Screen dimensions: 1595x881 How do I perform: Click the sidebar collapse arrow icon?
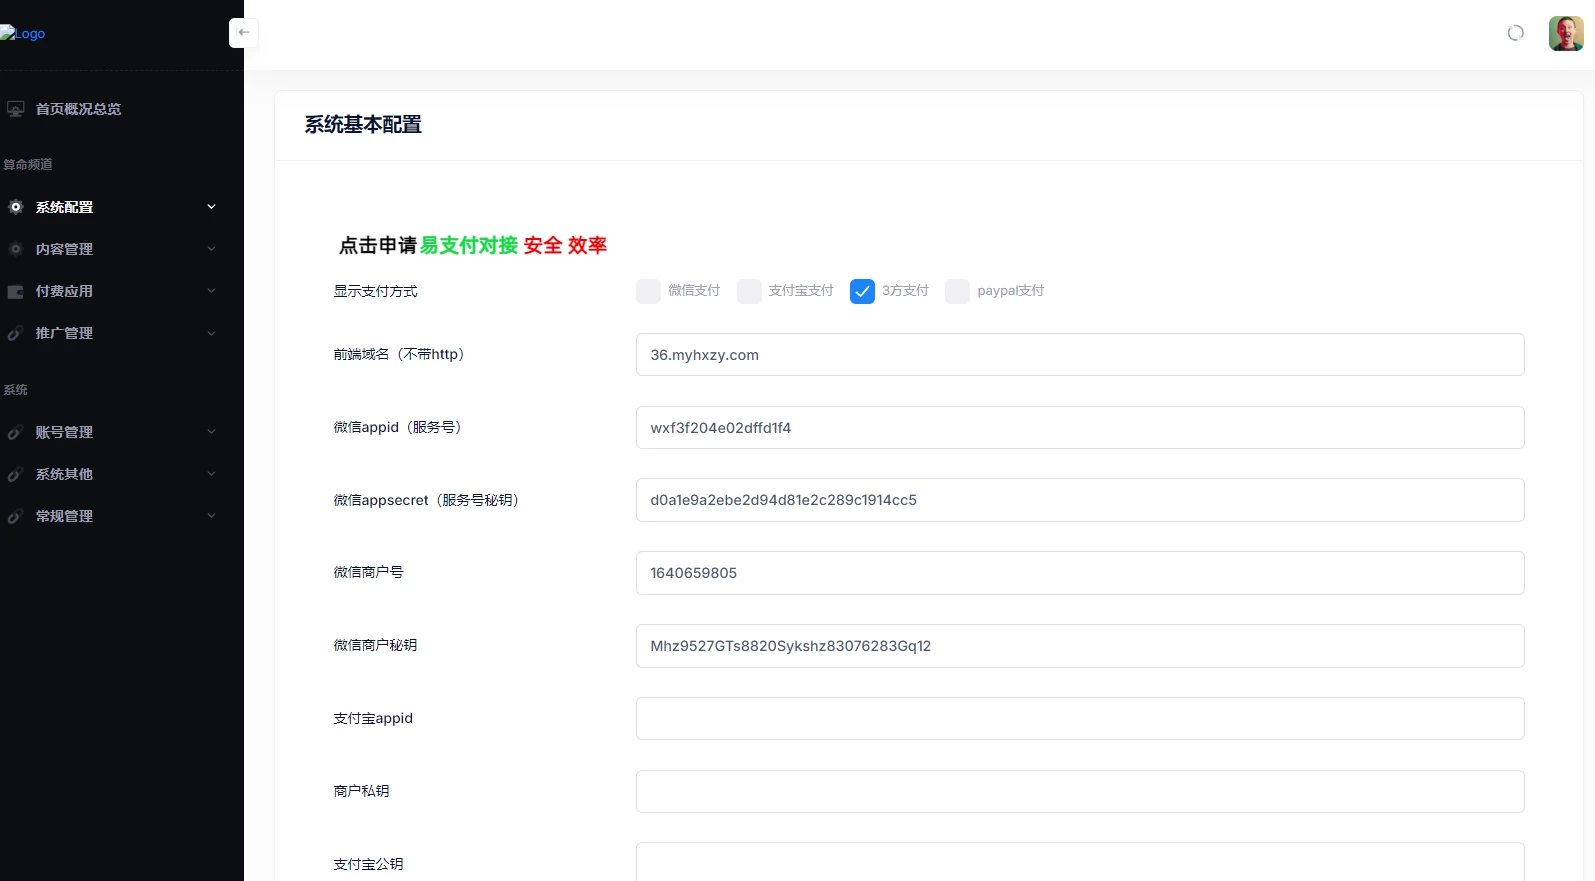click(x=243, y=33)
